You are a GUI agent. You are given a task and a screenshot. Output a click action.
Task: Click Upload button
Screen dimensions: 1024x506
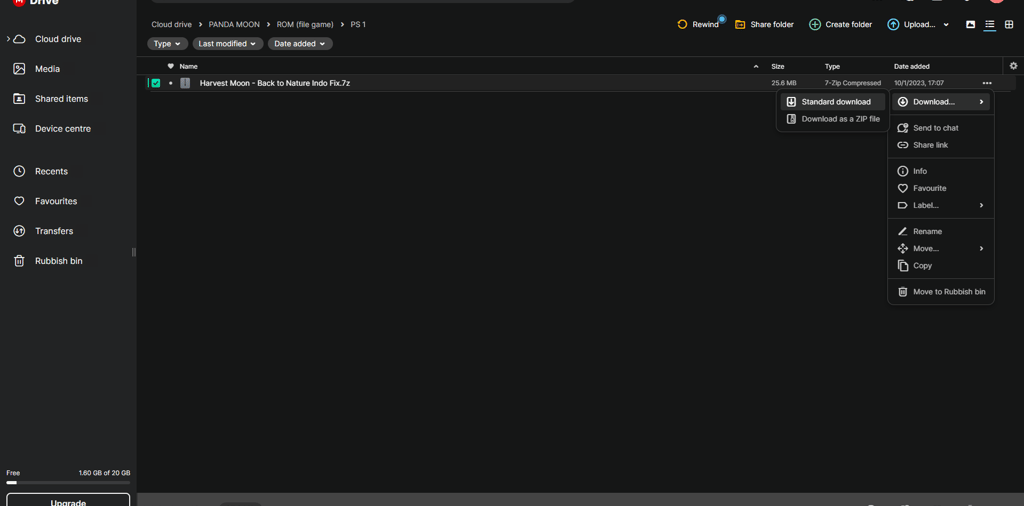coord(911,25)
